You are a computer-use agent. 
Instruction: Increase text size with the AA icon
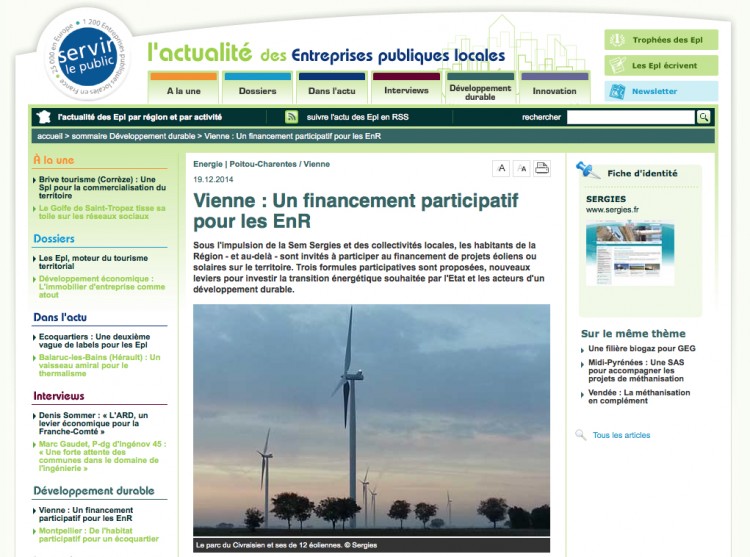tap(522, 168)
